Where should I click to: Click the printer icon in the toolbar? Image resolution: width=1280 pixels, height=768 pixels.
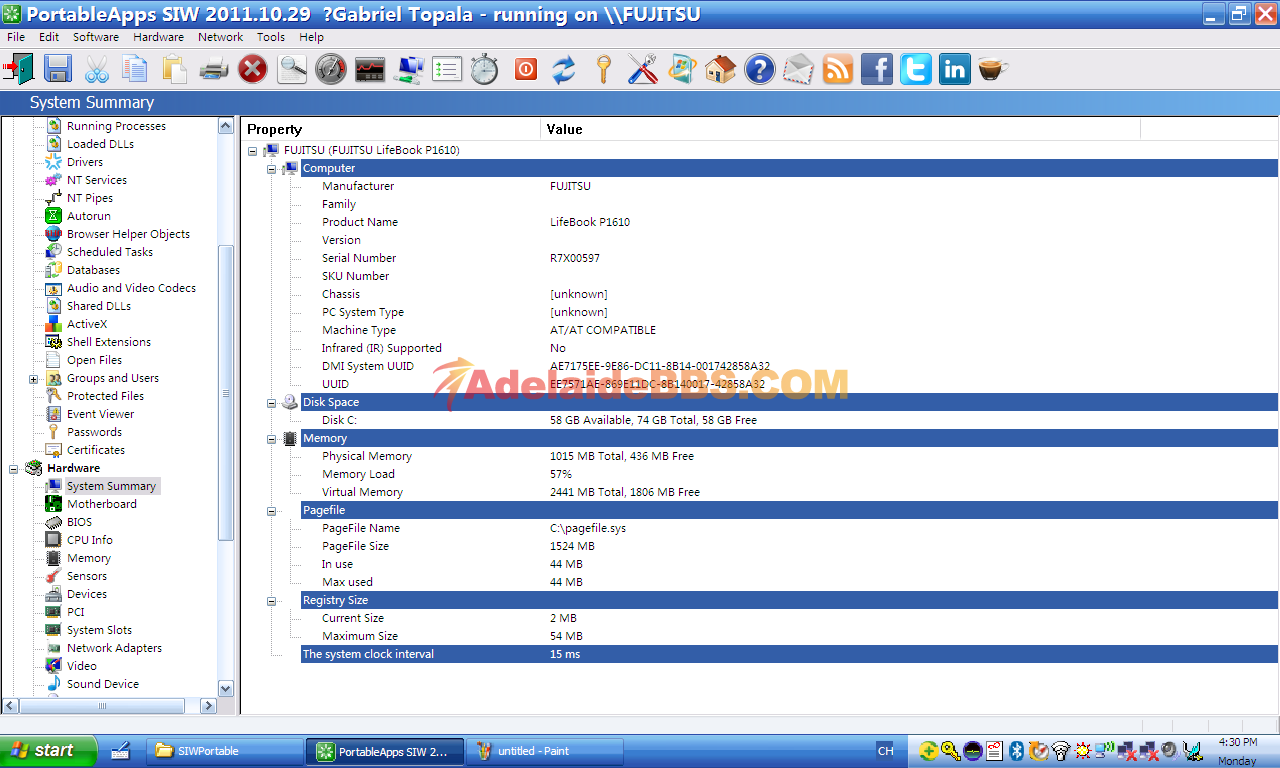tap(214, 69)
